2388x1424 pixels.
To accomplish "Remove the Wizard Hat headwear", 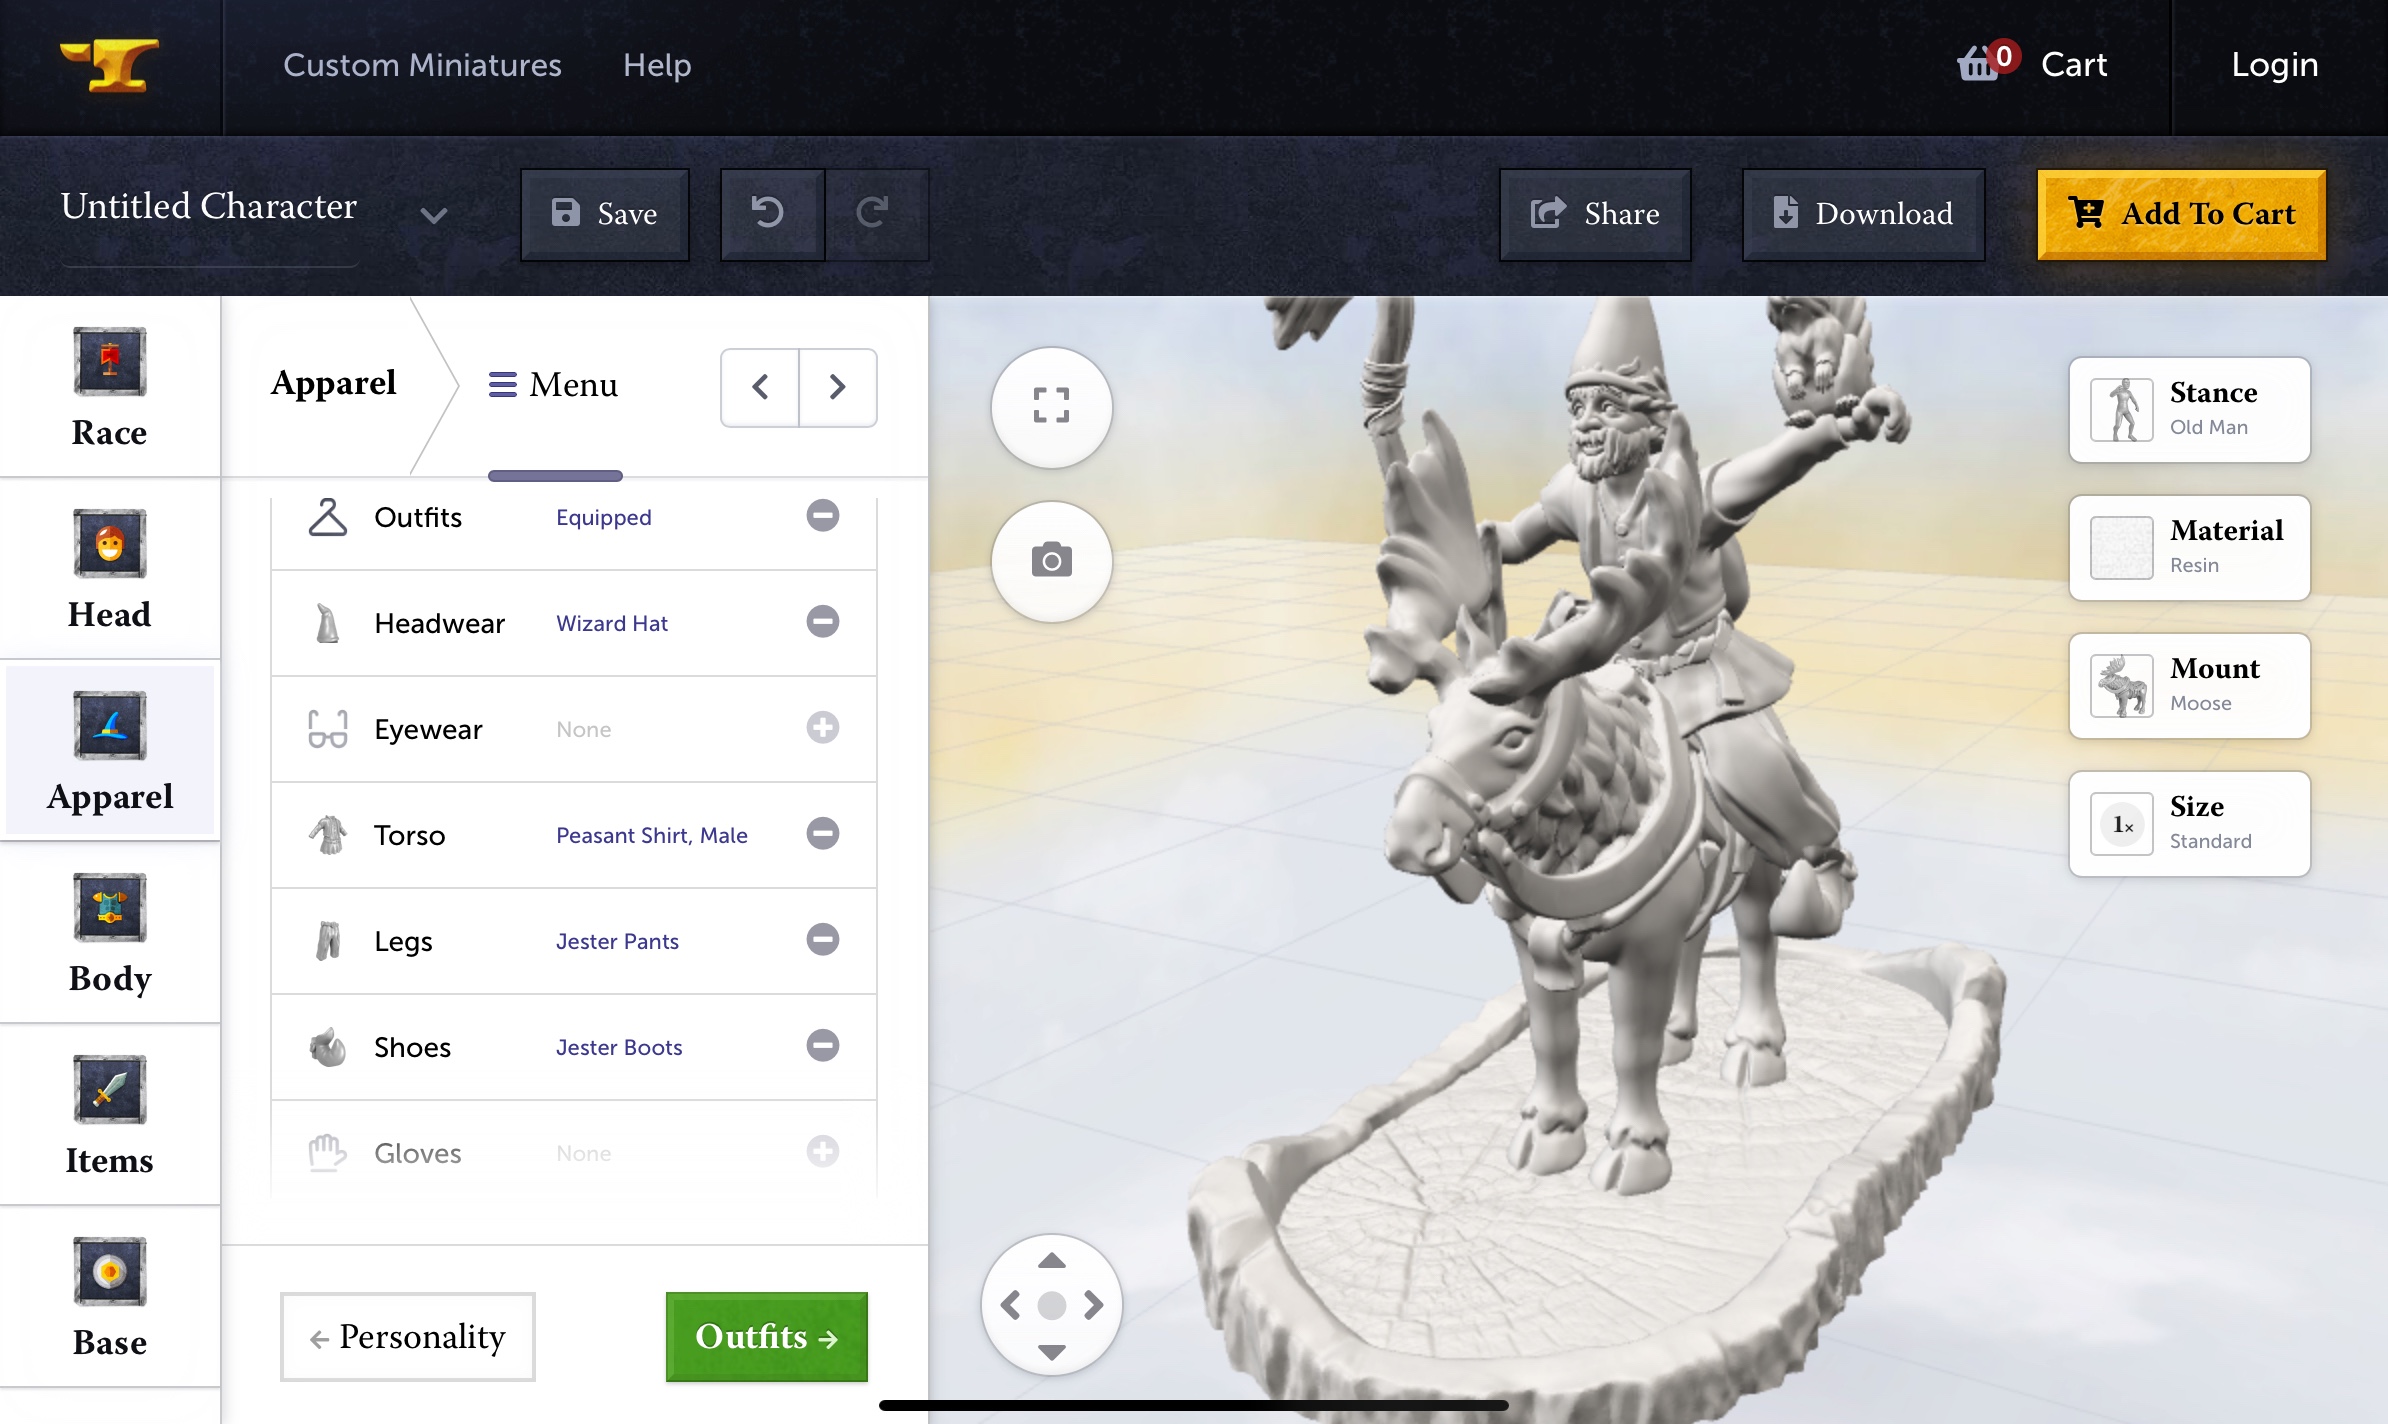I will pos(822,622).
